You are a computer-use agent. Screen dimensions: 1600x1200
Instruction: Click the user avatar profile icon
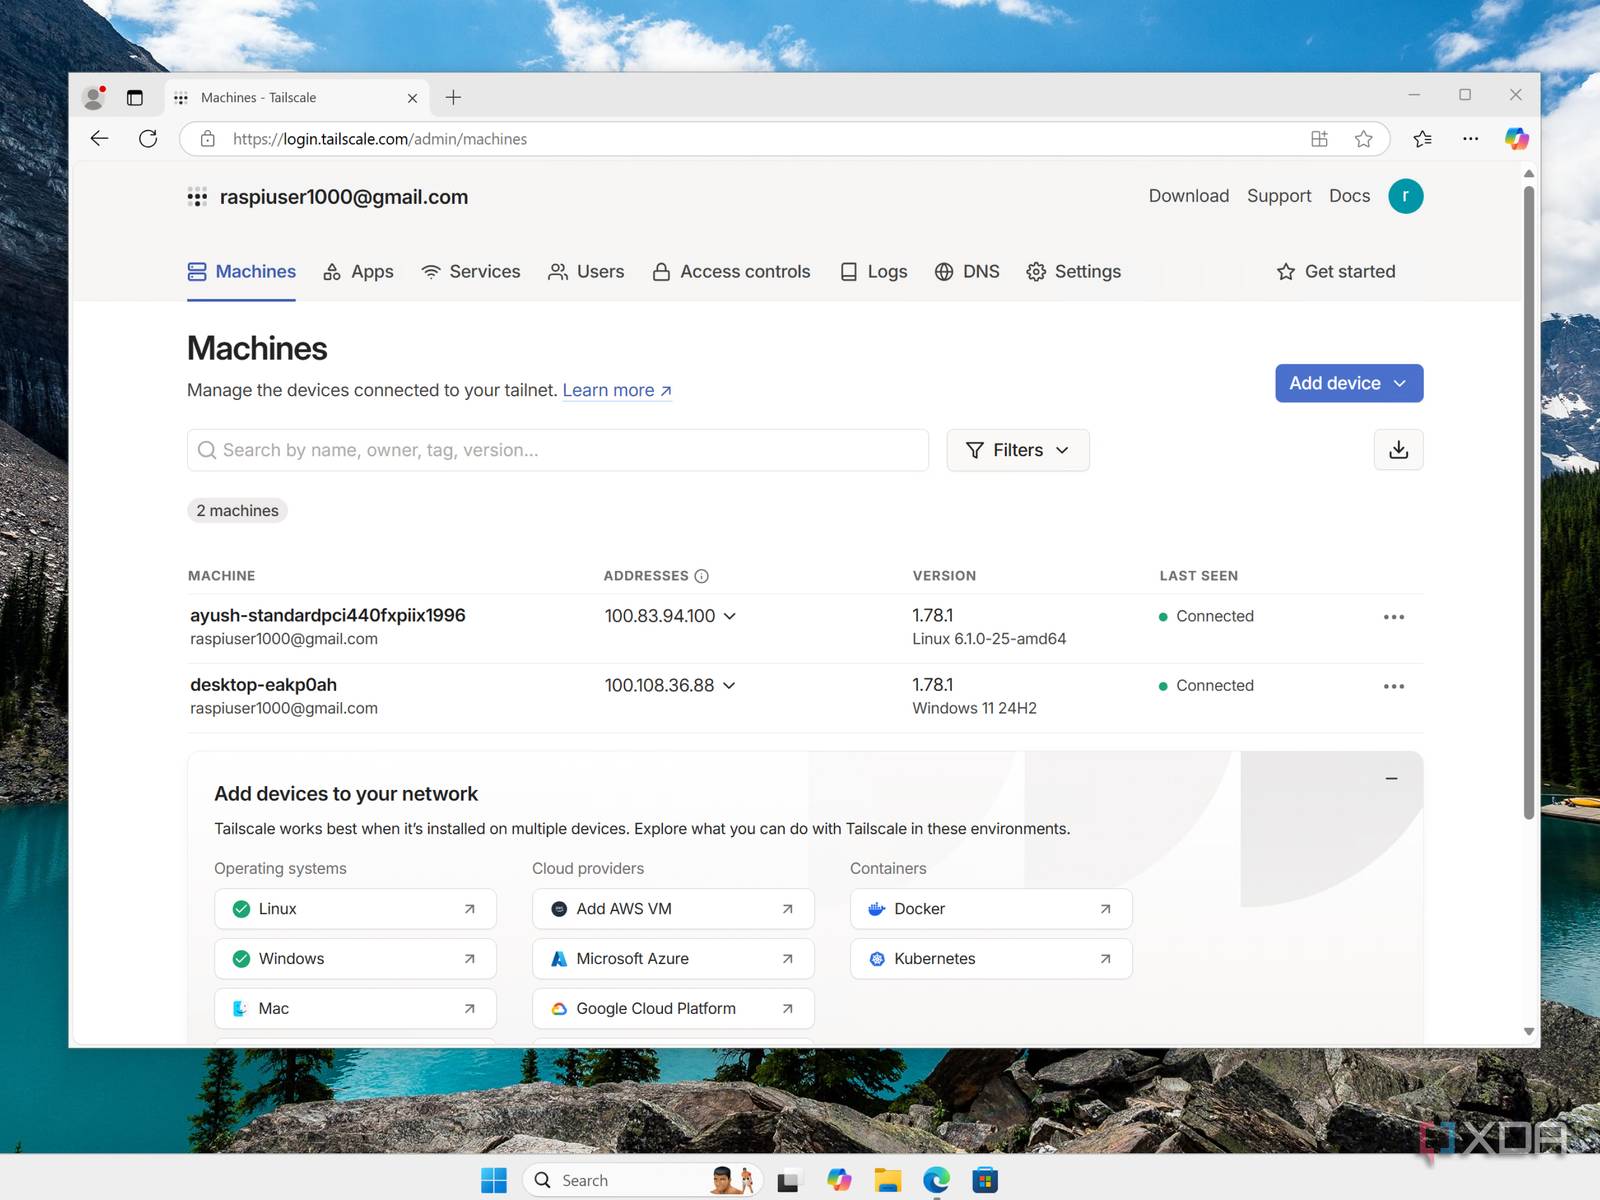pos(1405,196)
